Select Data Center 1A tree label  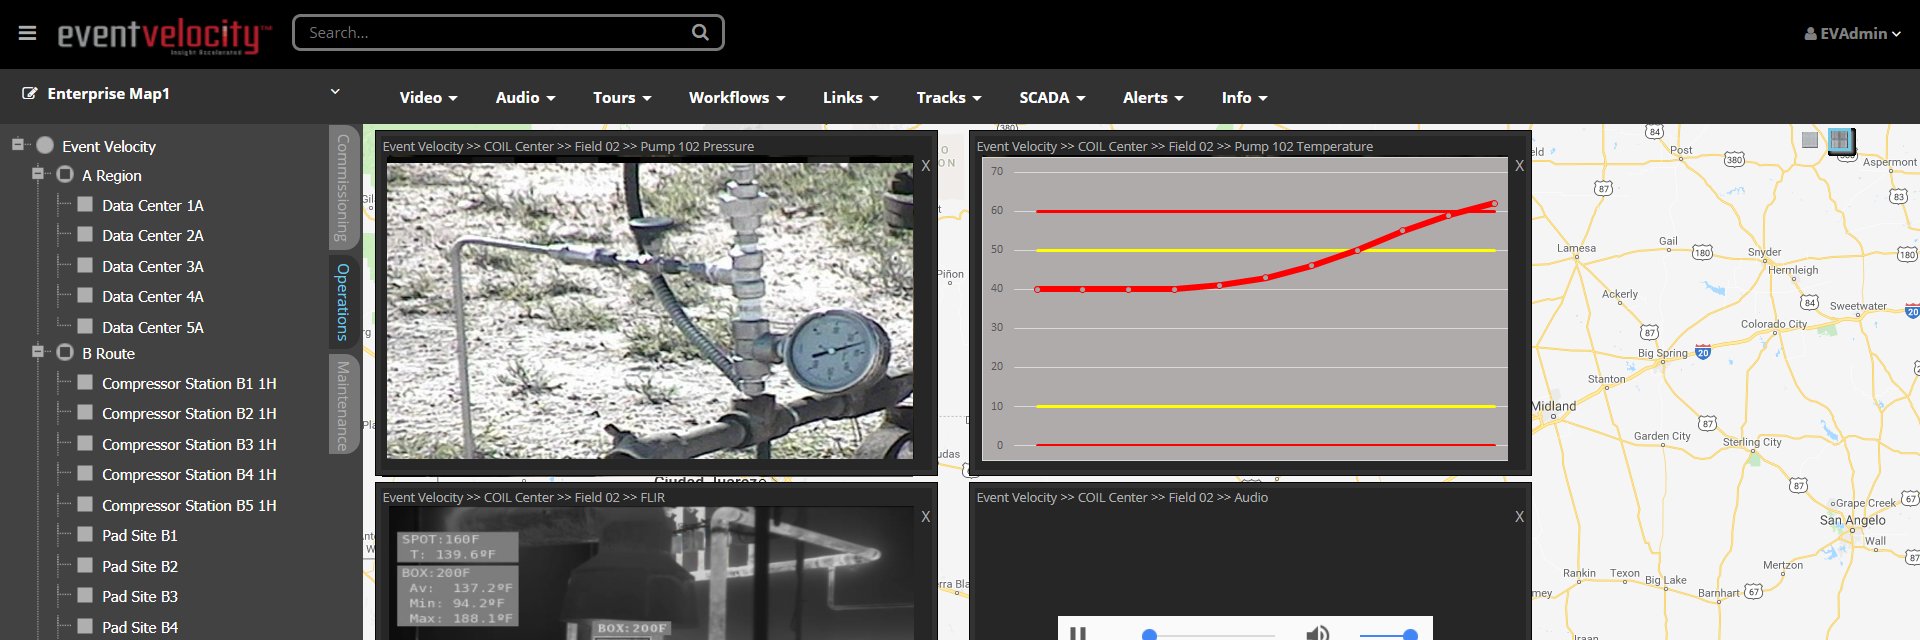point(153,205)
